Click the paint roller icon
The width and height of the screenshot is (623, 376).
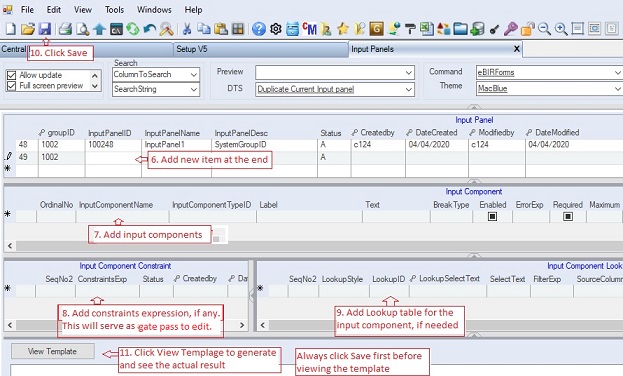point(410,29)
